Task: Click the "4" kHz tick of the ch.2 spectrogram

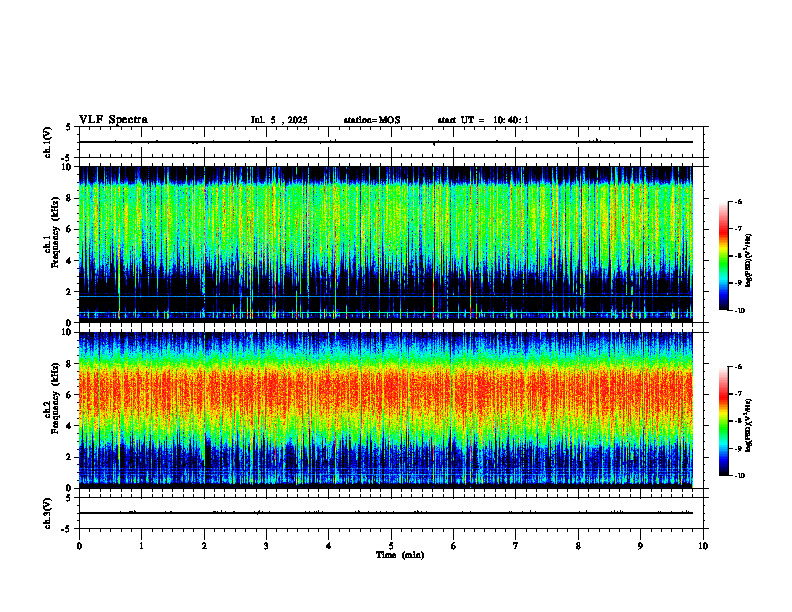Action: click(x=70, y=426)
